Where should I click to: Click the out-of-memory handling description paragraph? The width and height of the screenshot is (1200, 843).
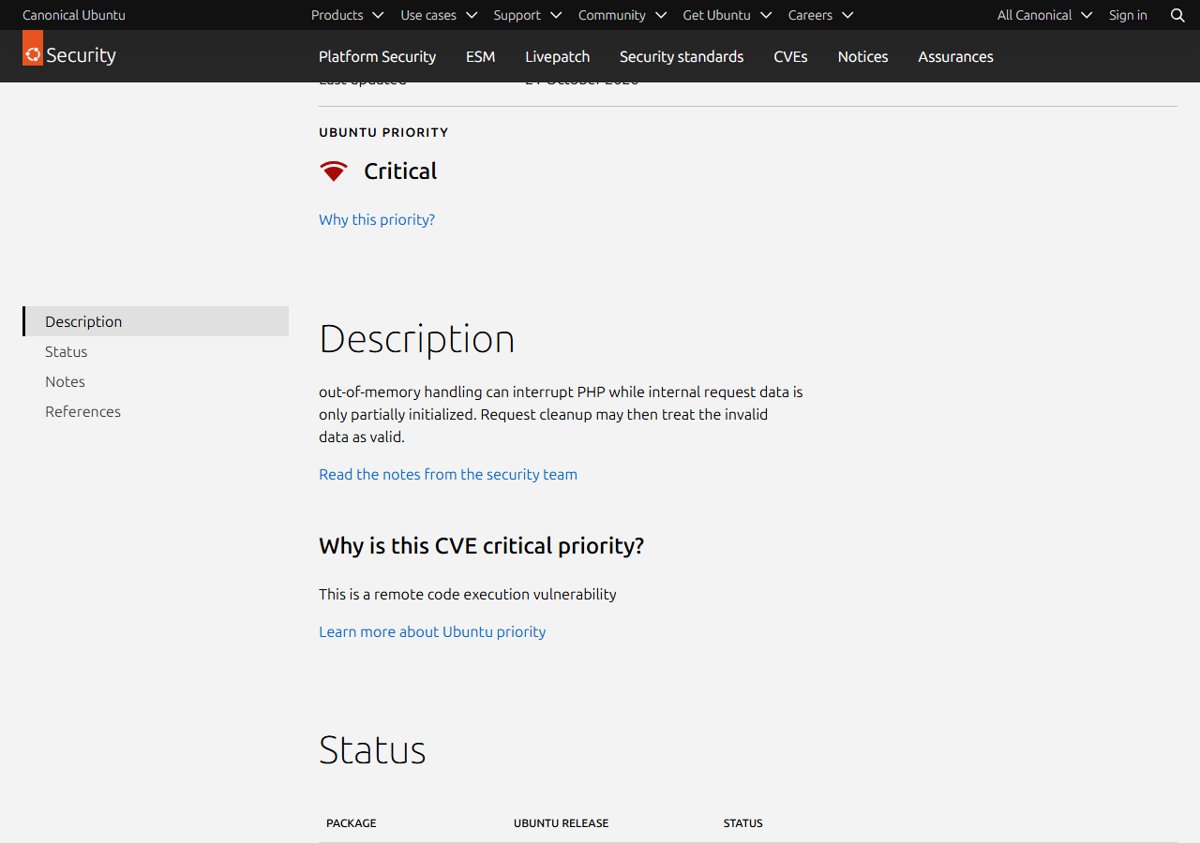tap(561, 414)
